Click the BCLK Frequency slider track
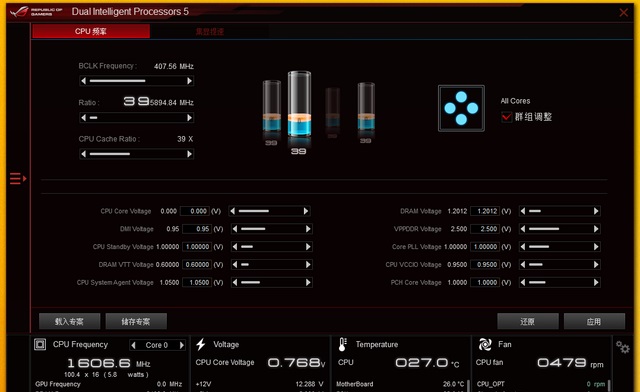Viewport: 640px width, 392px height. (136, 81)
